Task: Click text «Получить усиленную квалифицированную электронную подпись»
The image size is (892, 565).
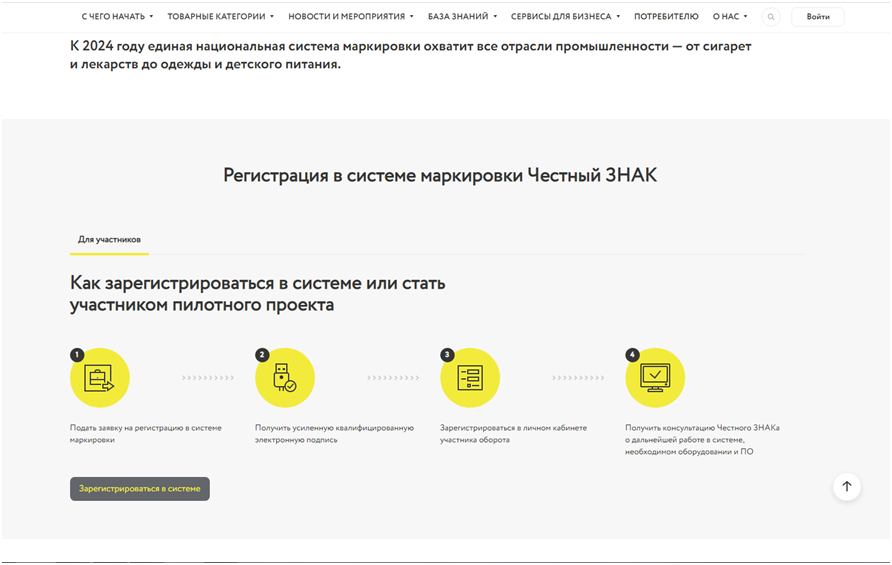Action: click(334, 434)
